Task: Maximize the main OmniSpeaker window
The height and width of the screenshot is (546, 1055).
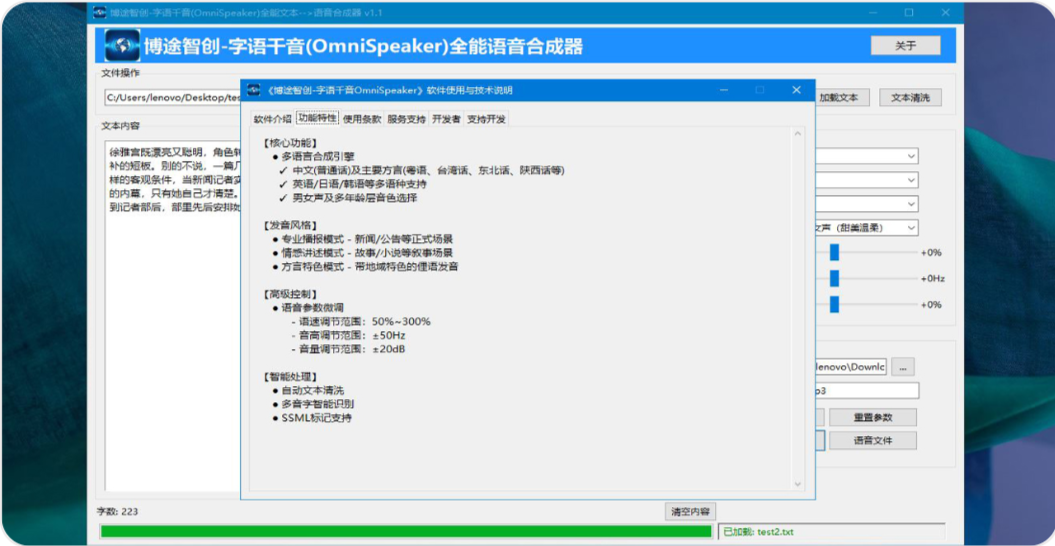Action: click(909, 12)
